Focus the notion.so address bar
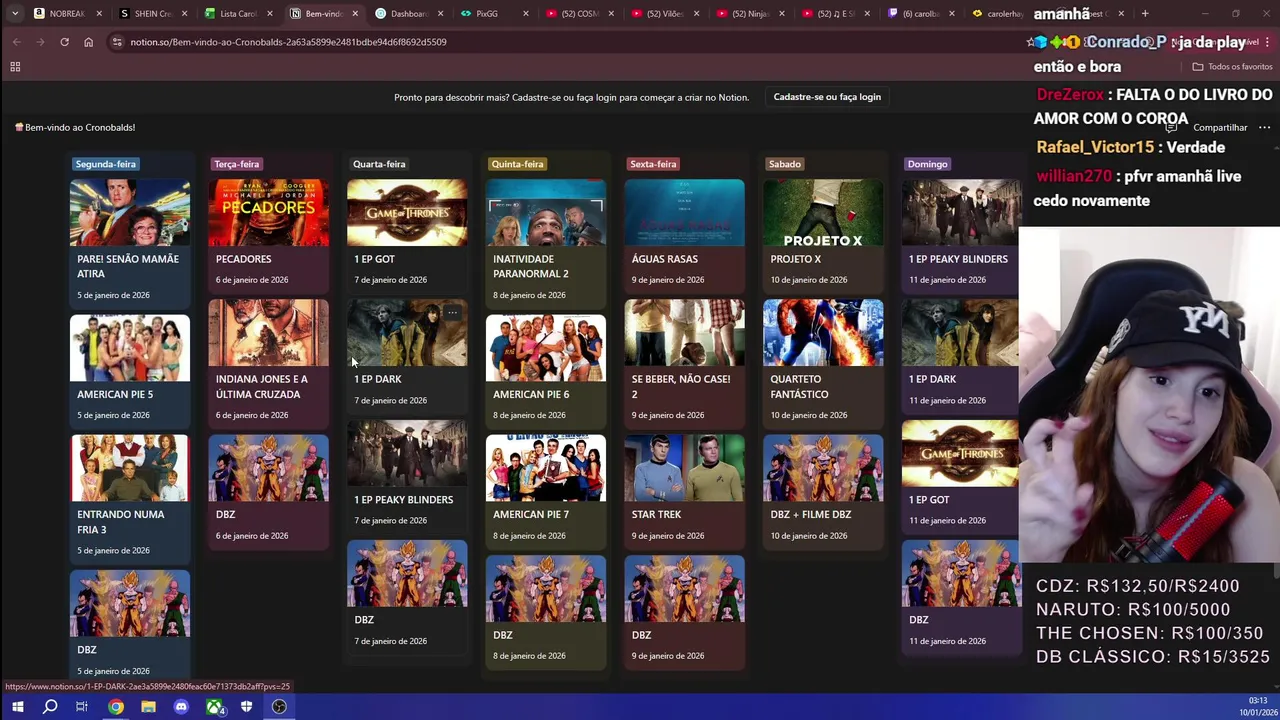The width and height of the screenshot is (1280, 720). coord(288,42)
